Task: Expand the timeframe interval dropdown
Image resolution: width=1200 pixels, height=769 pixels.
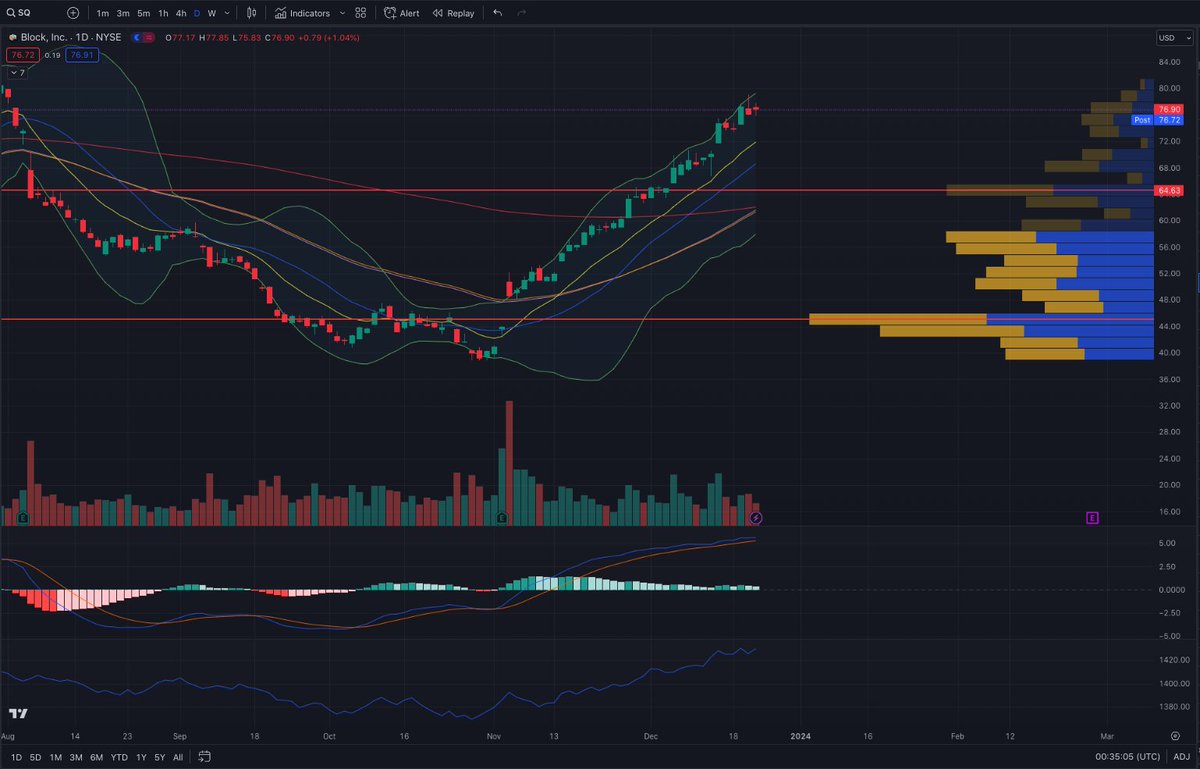Action: pyautogui.click(x=228, y=14)
